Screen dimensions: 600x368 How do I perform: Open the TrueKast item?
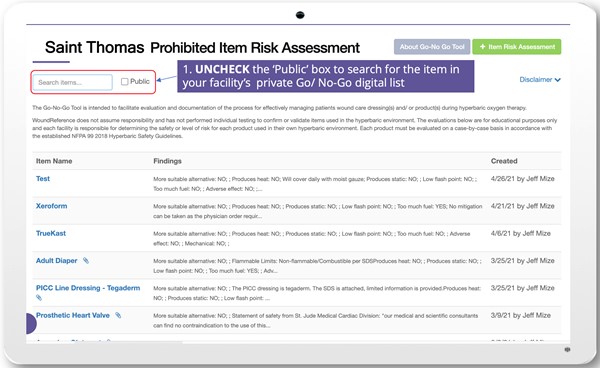[x=51, y=233]
